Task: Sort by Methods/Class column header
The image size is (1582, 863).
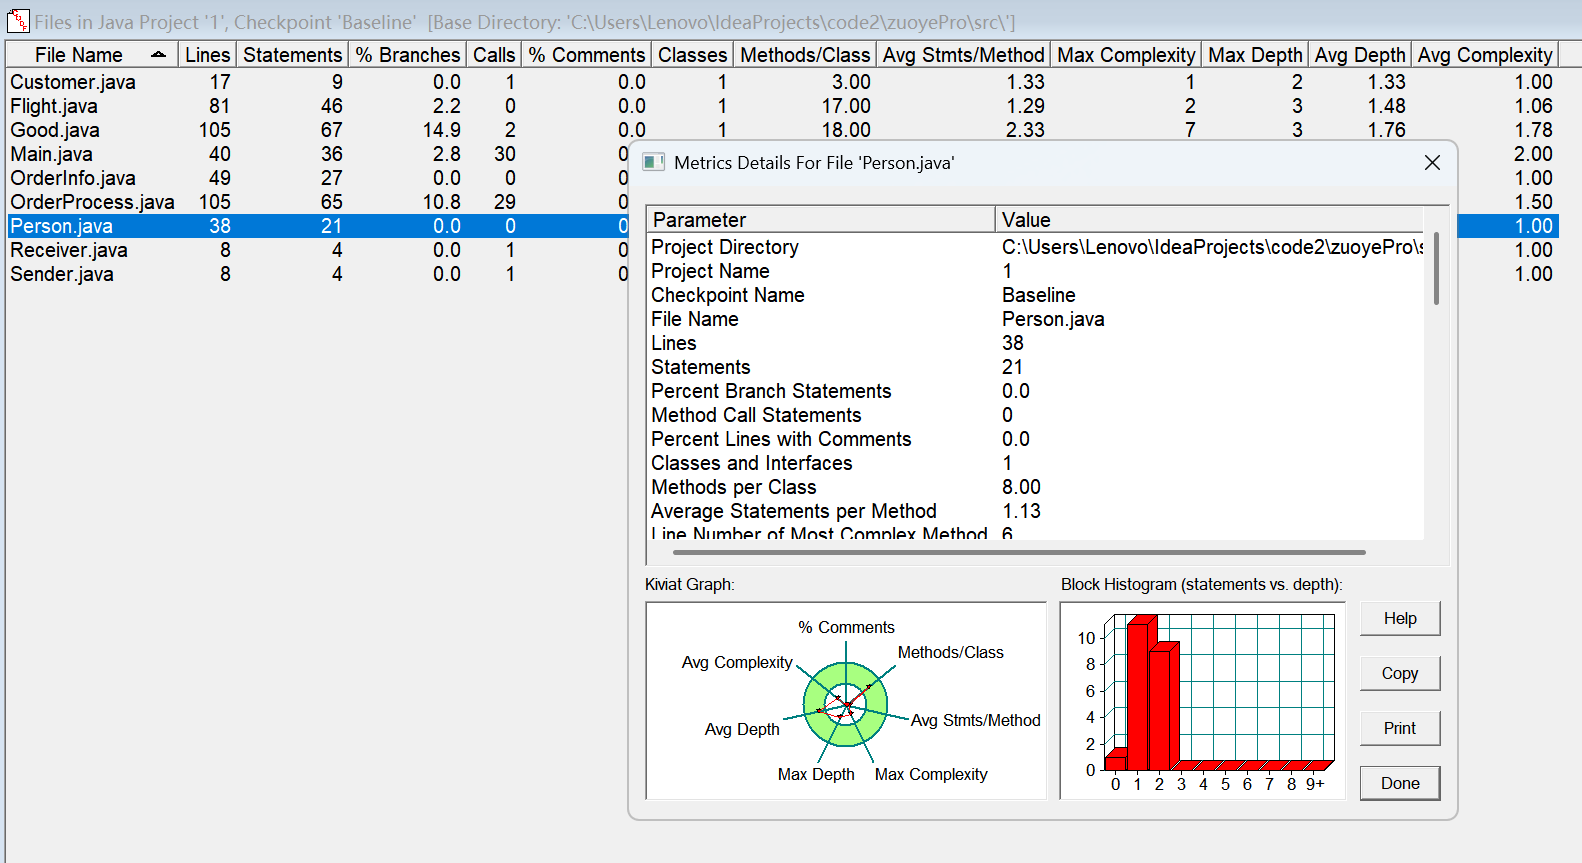Action: (805, 55)
